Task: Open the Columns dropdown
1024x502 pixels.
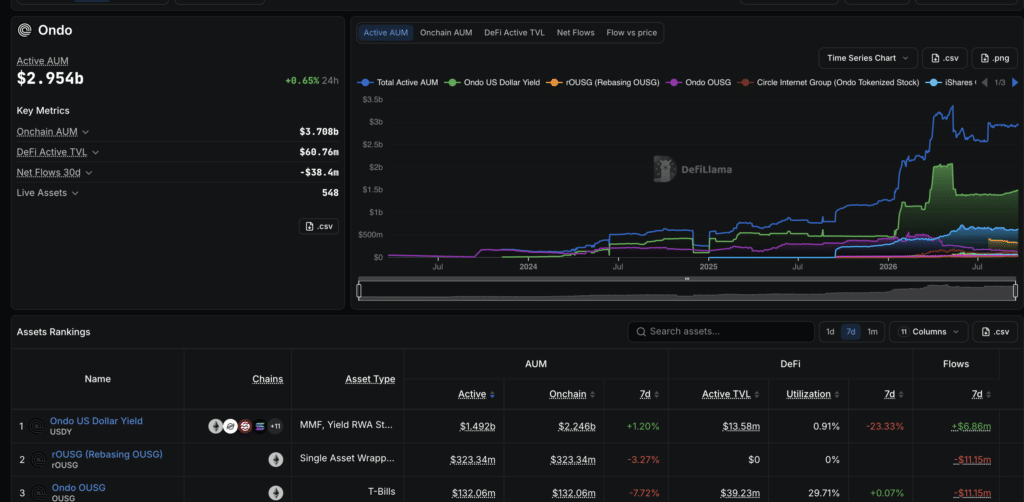Action: pos(929,332)
